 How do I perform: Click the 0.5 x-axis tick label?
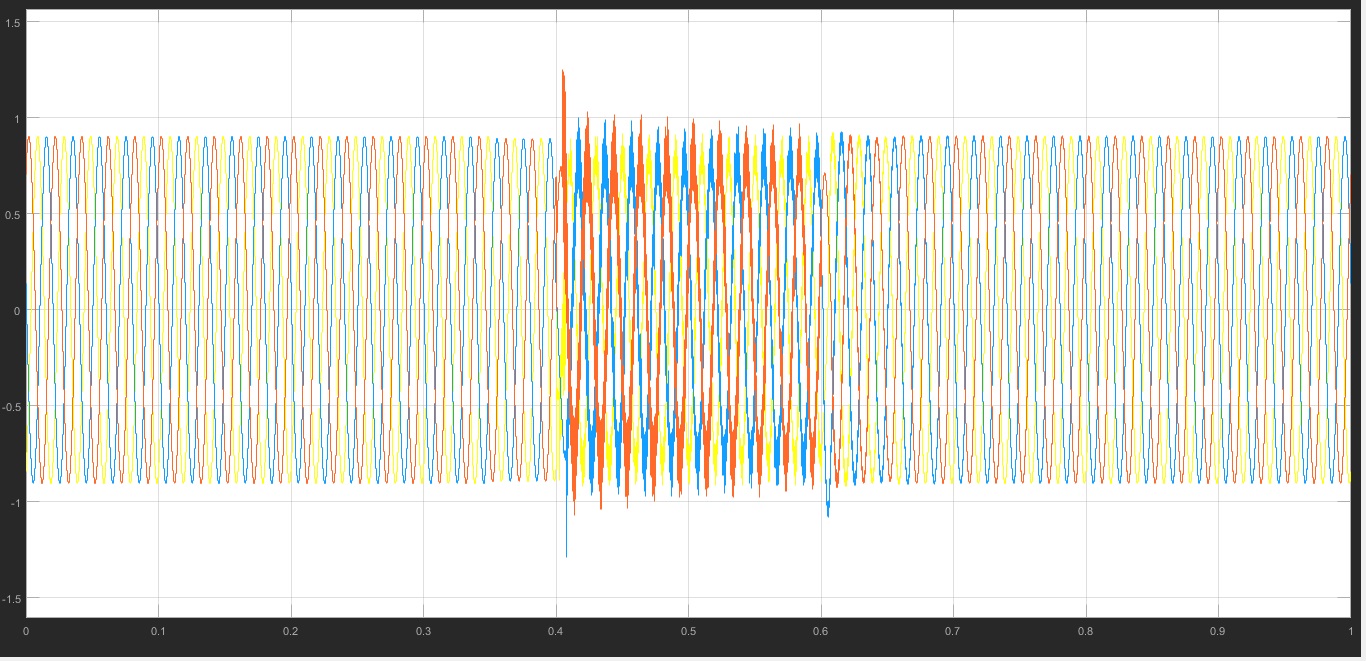coord(688,632)
